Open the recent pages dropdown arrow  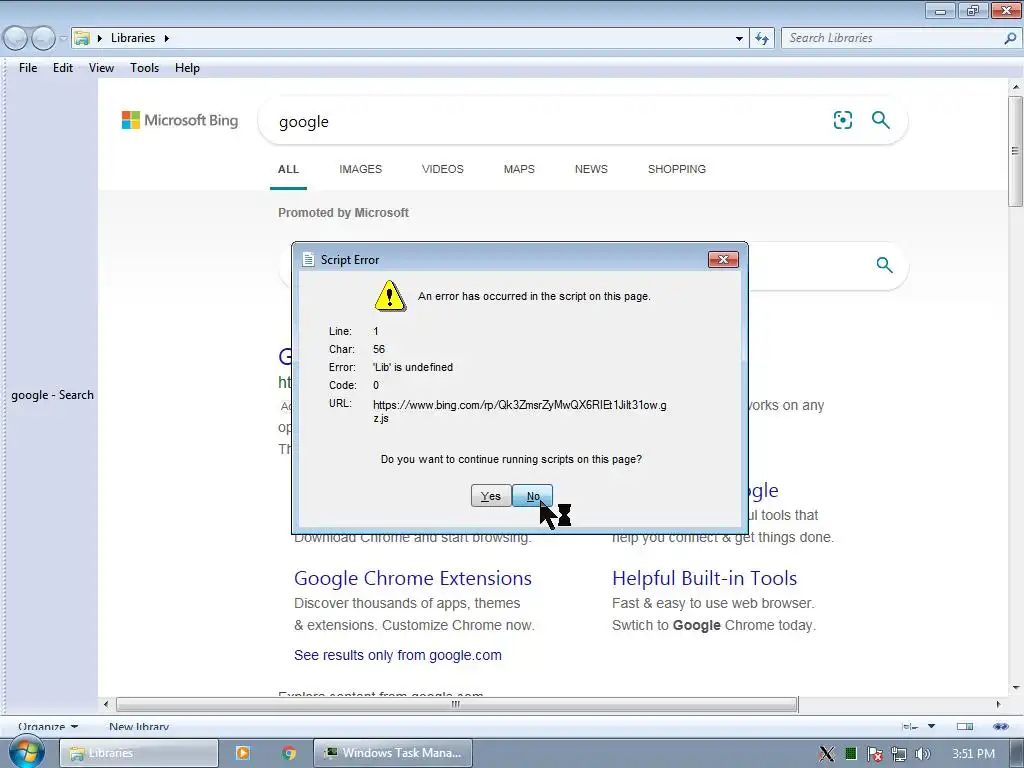click(63, 39)
